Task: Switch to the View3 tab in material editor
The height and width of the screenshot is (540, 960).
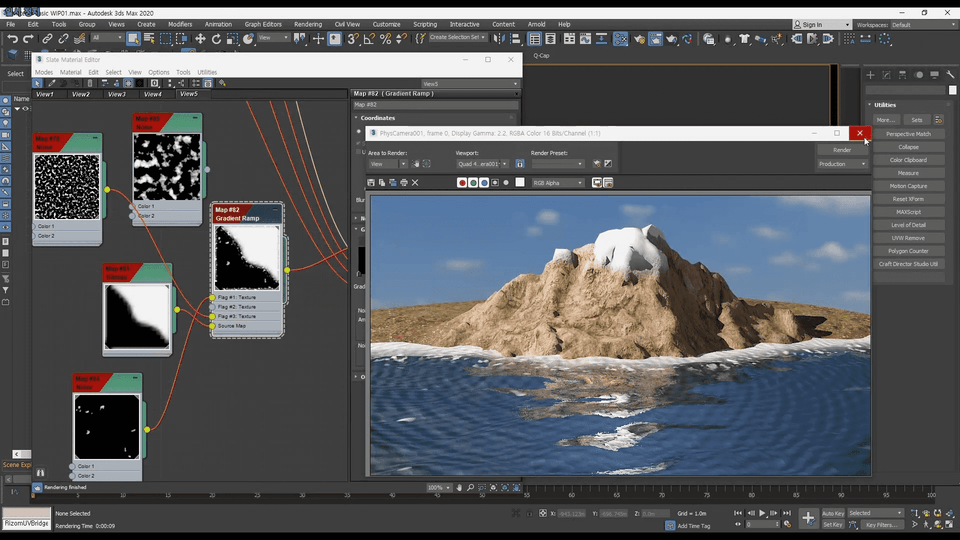Action: click(x=117, y=94)
